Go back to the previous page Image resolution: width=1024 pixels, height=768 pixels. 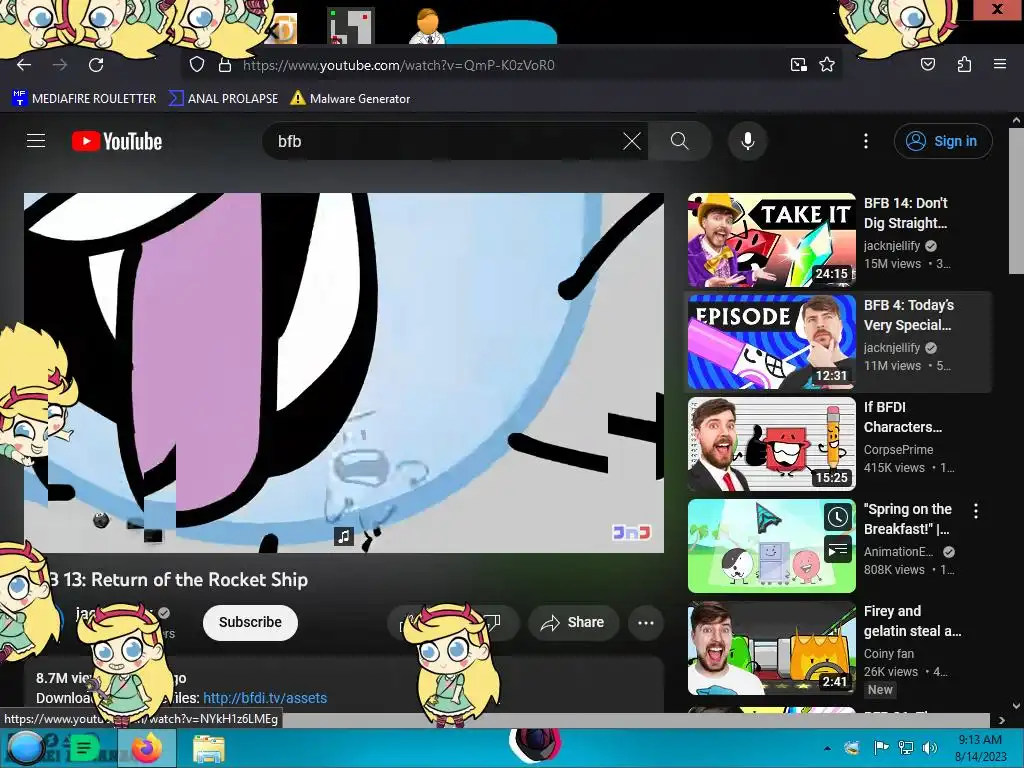click(24, 65)
